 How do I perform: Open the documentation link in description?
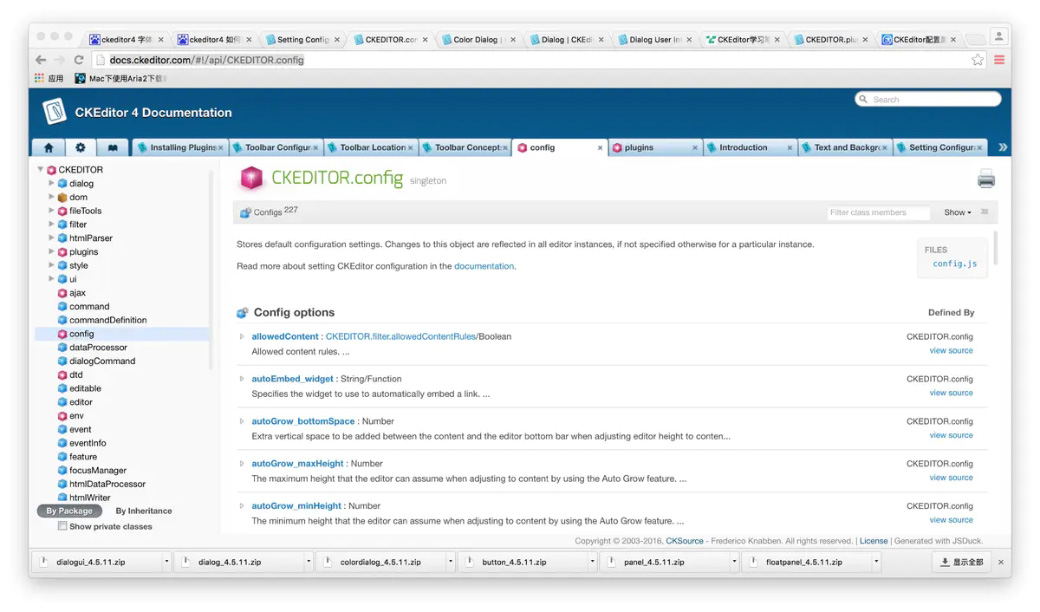[484, 266]
